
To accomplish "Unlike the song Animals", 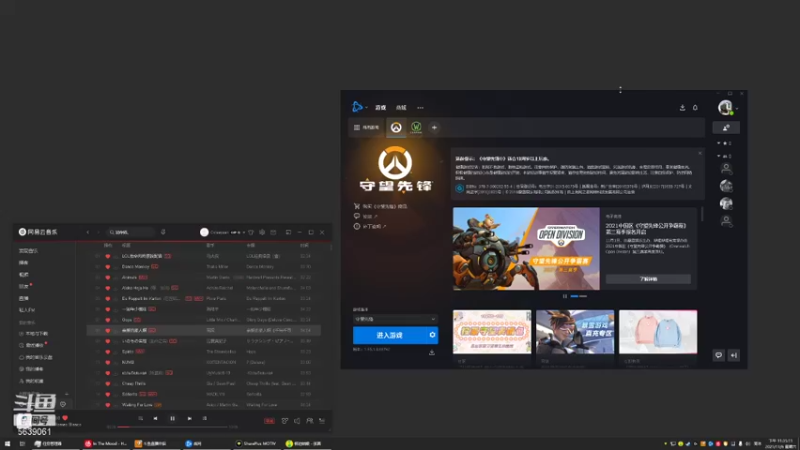I will click(107, 278).
